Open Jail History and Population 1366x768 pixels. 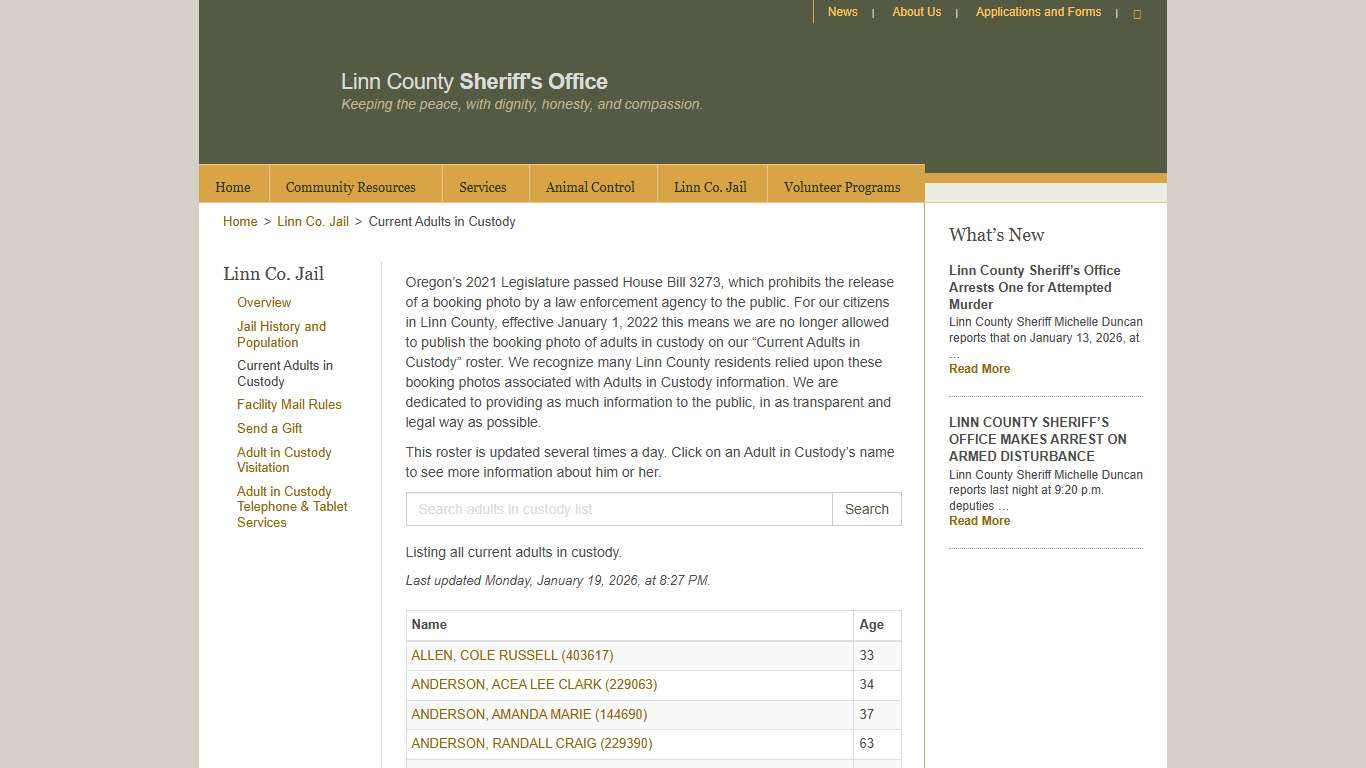(281, 334)
